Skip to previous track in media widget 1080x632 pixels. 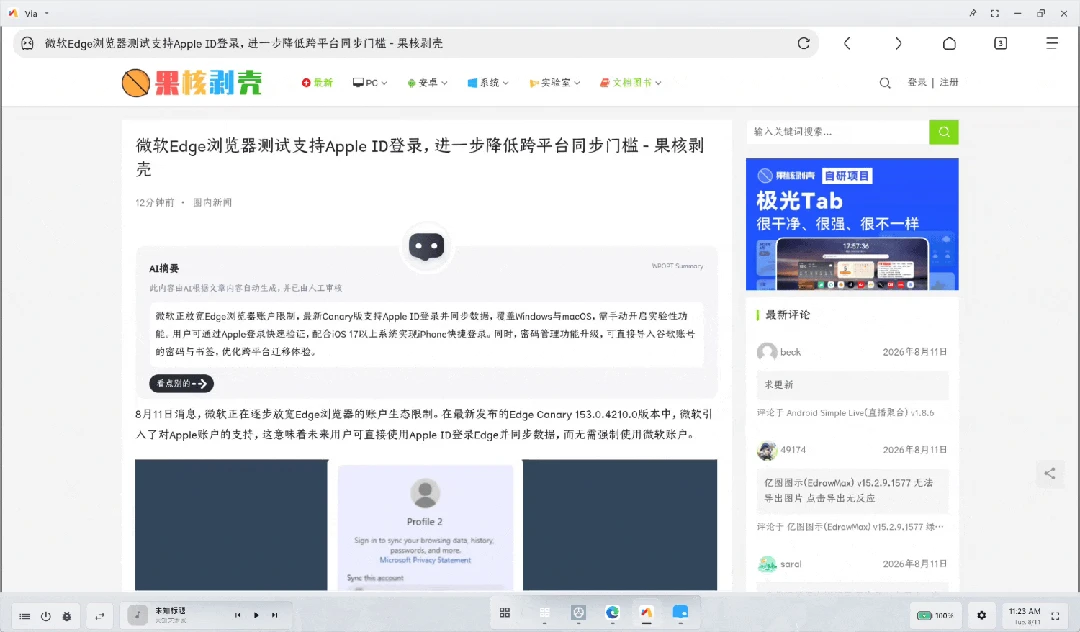pos(238,615)
